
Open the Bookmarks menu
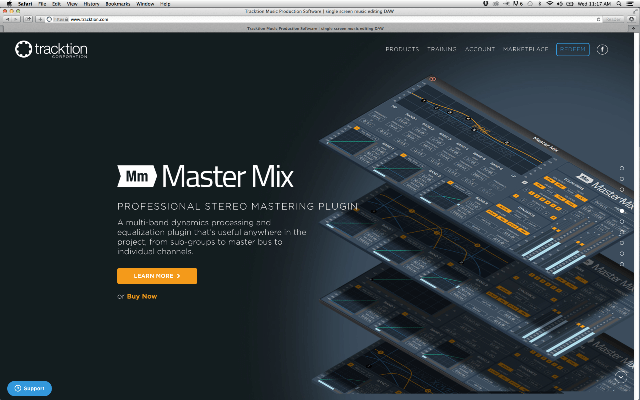coord(118,4)
